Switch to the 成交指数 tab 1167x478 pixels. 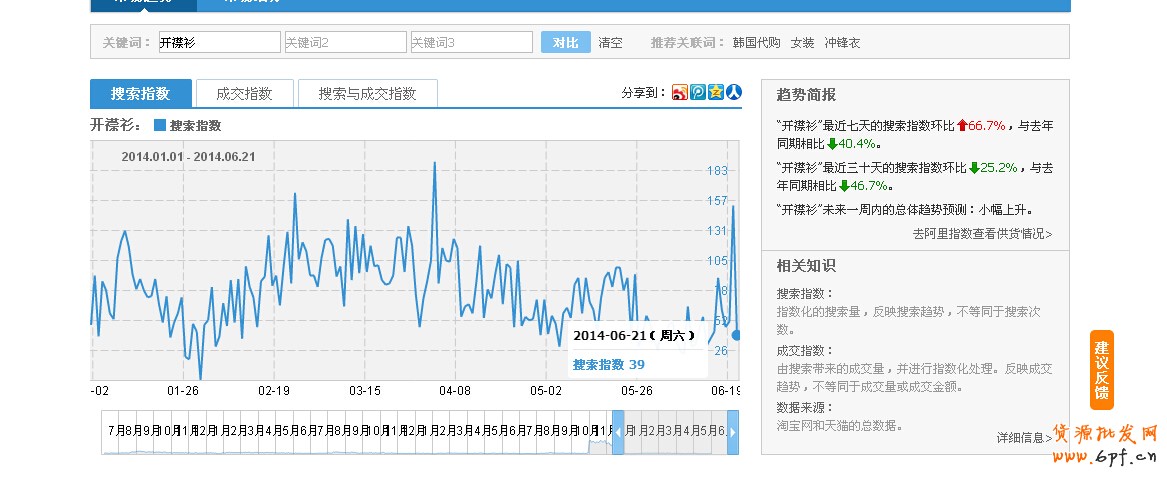[244, 94]
